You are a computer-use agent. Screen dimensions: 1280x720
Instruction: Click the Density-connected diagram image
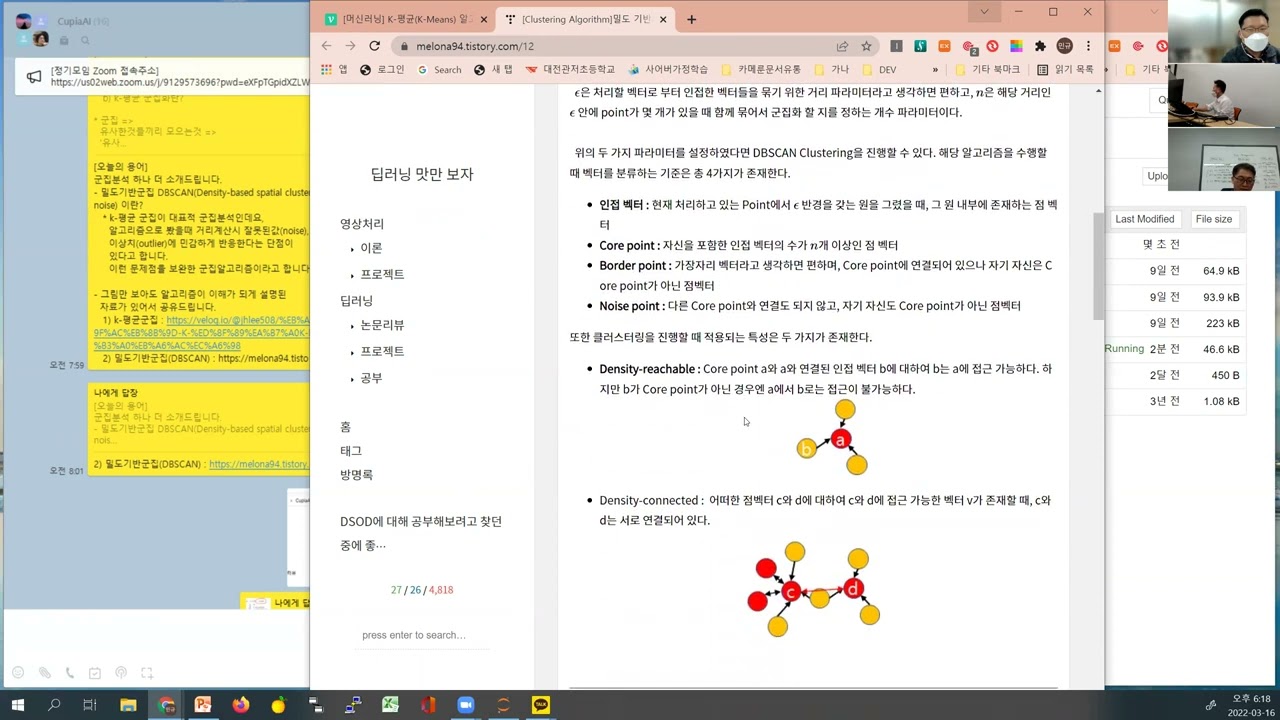click(814, 590)
